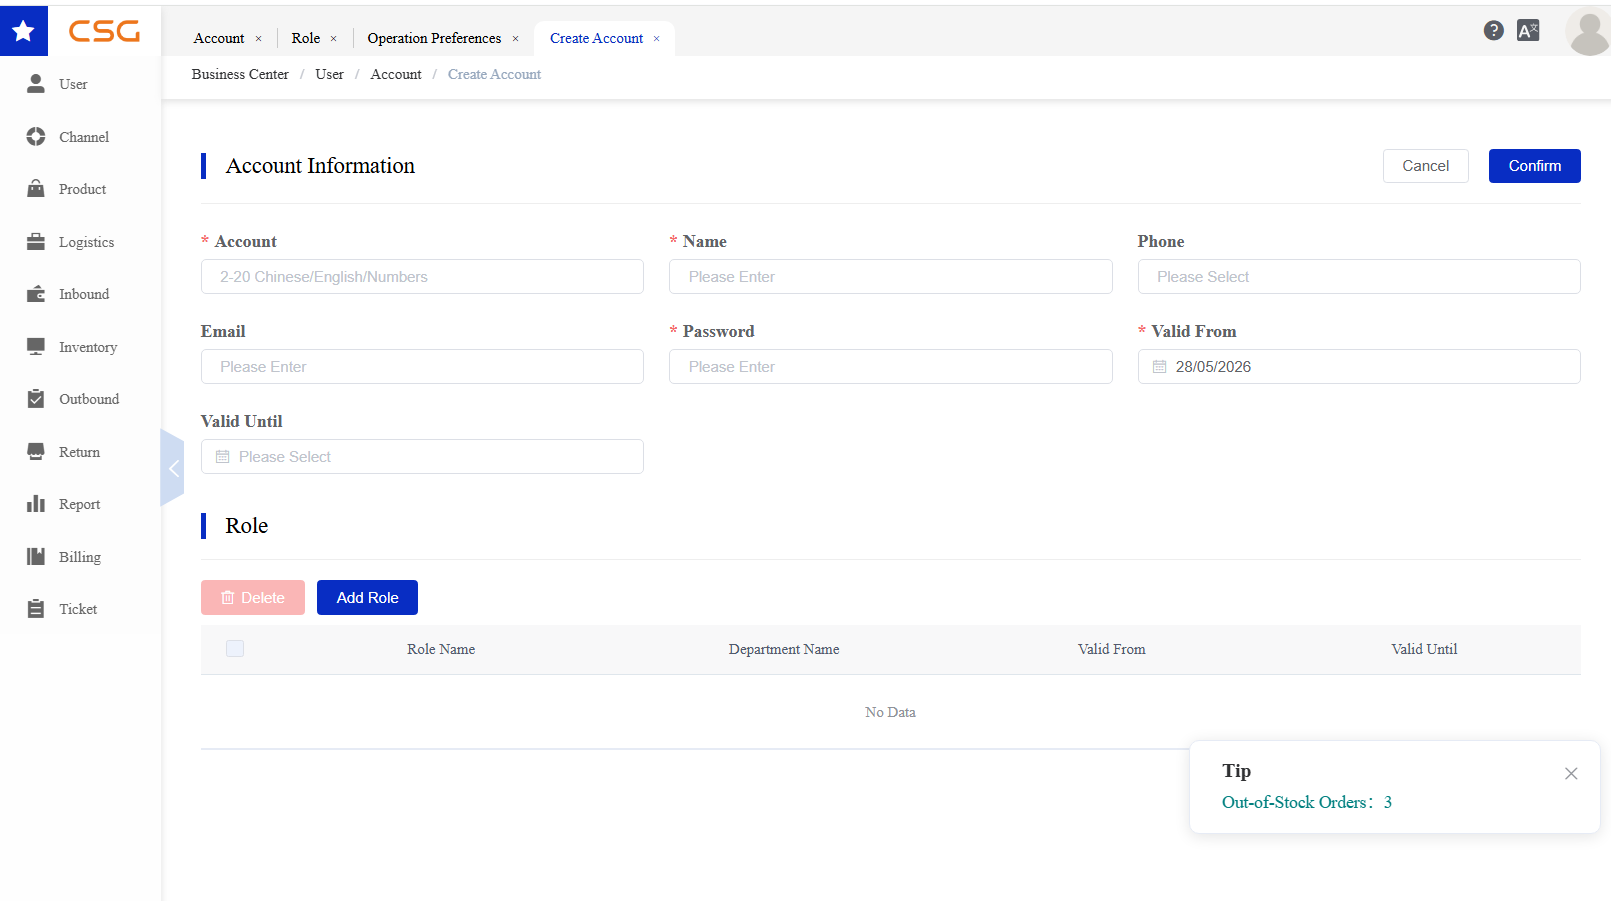Switch to the Account tab
Screen dimensions: 1611x901
[x=219, y=39]
